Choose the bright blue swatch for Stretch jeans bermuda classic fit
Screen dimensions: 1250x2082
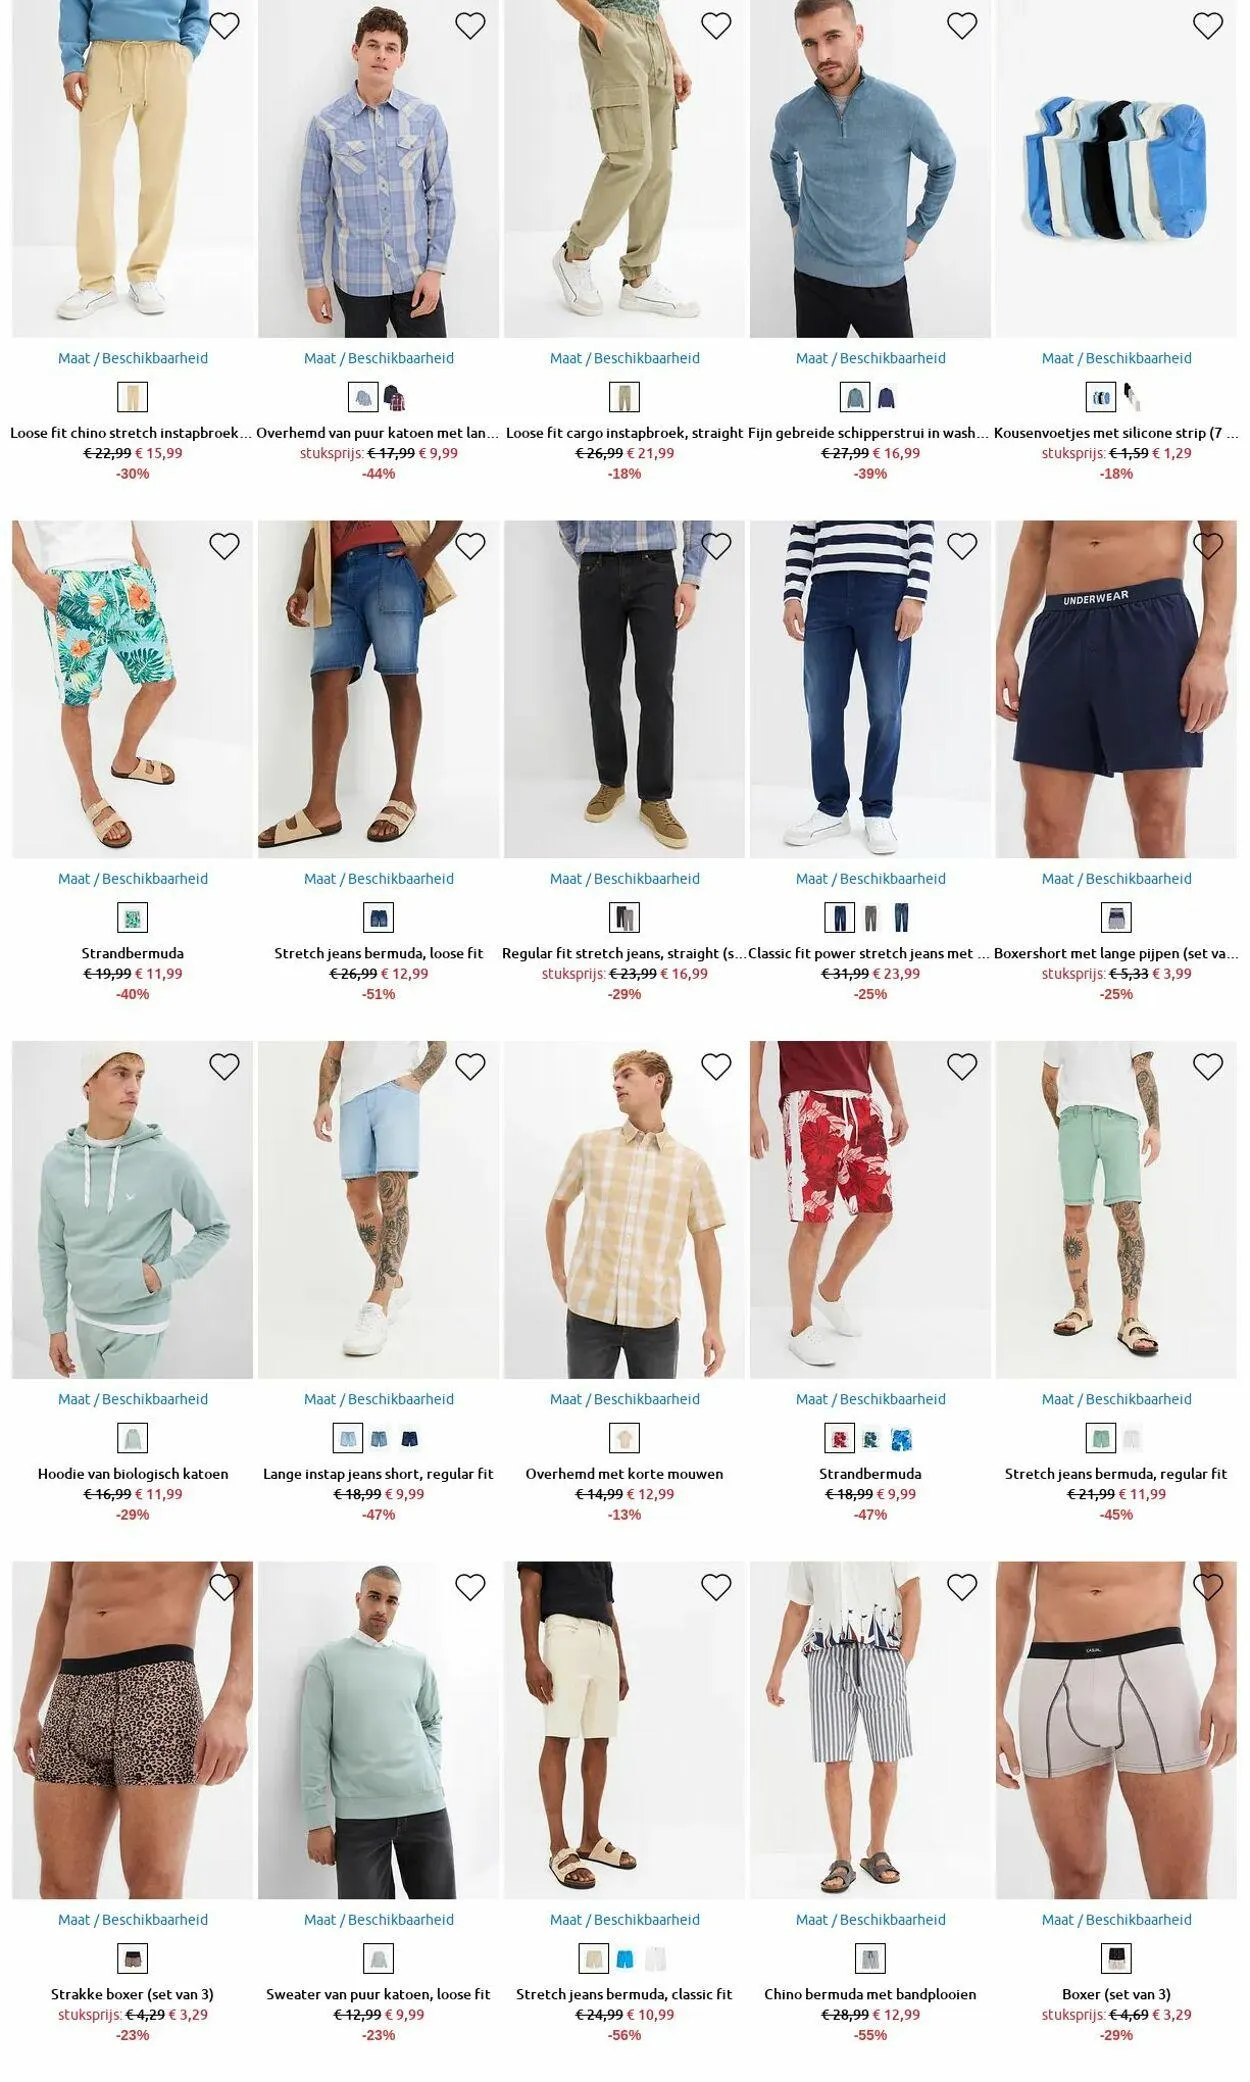coord(626,1959)
